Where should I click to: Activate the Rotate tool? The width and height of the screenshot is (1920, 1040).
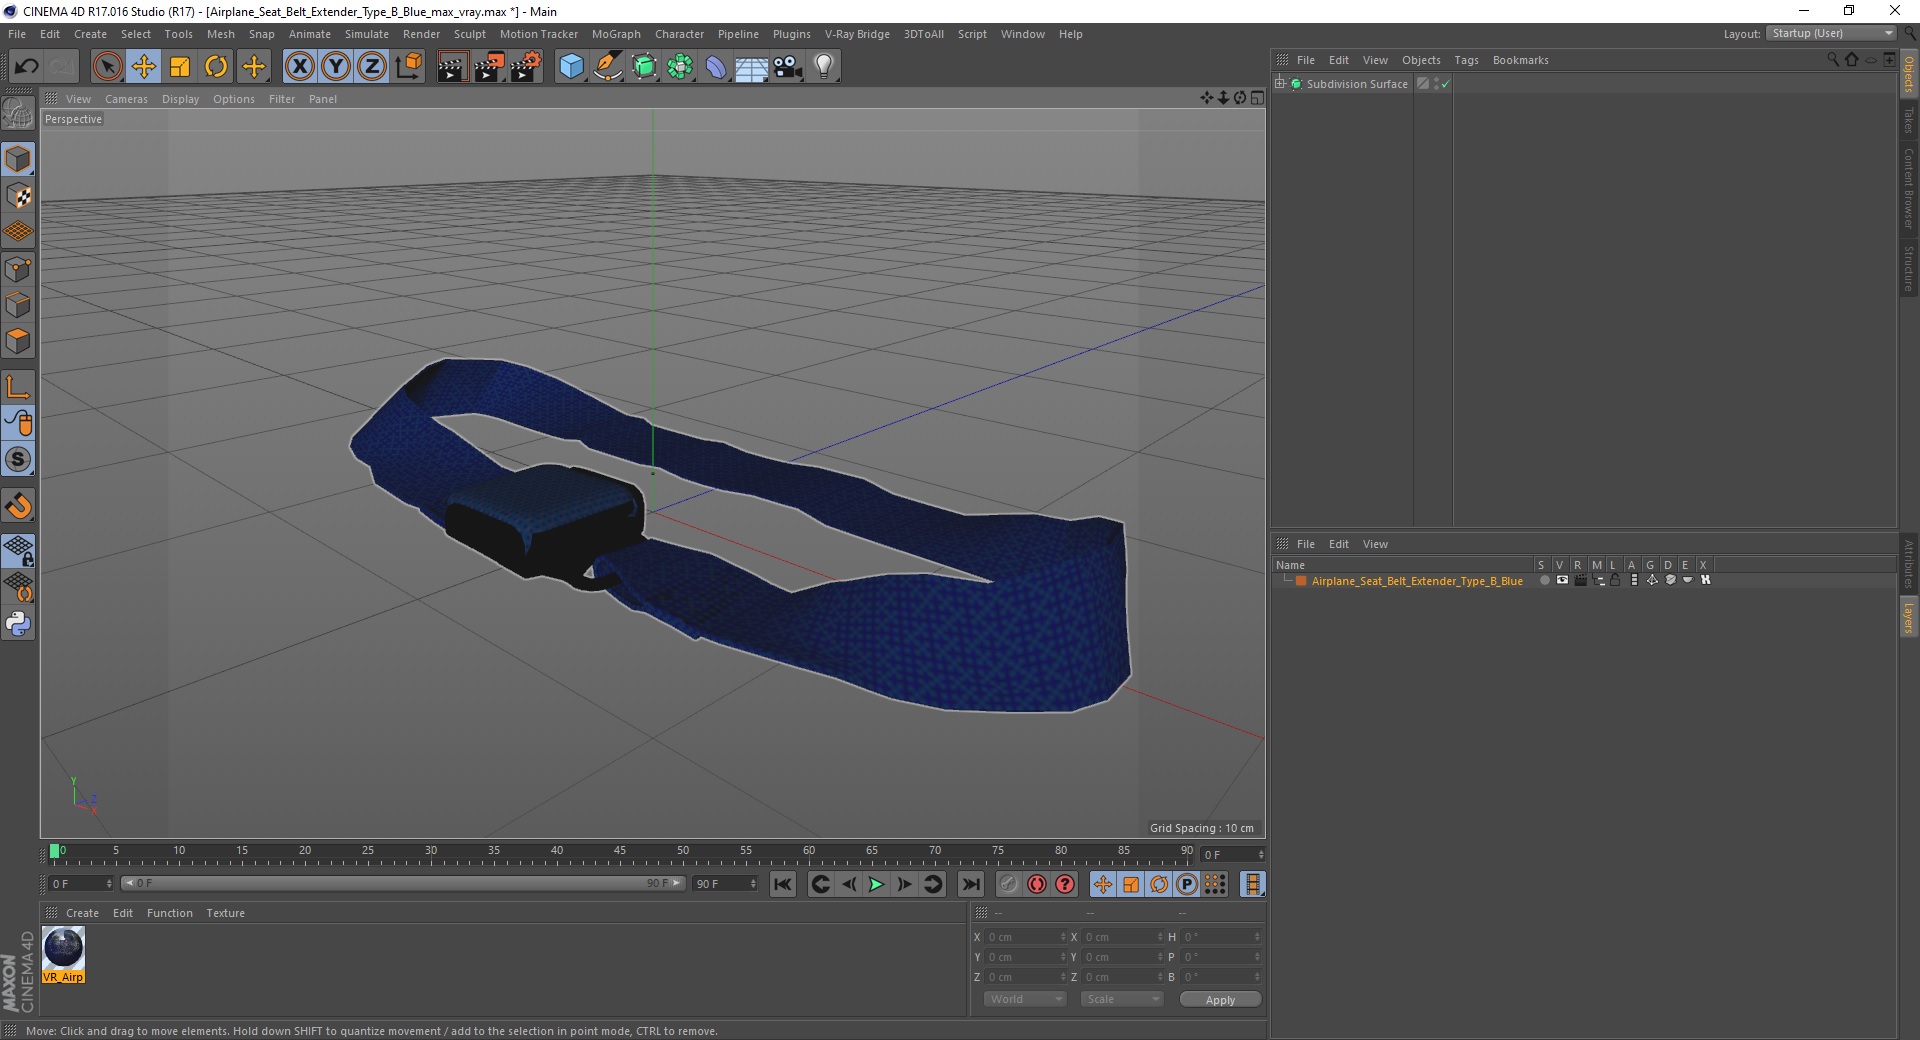click(x=216, y=67)
